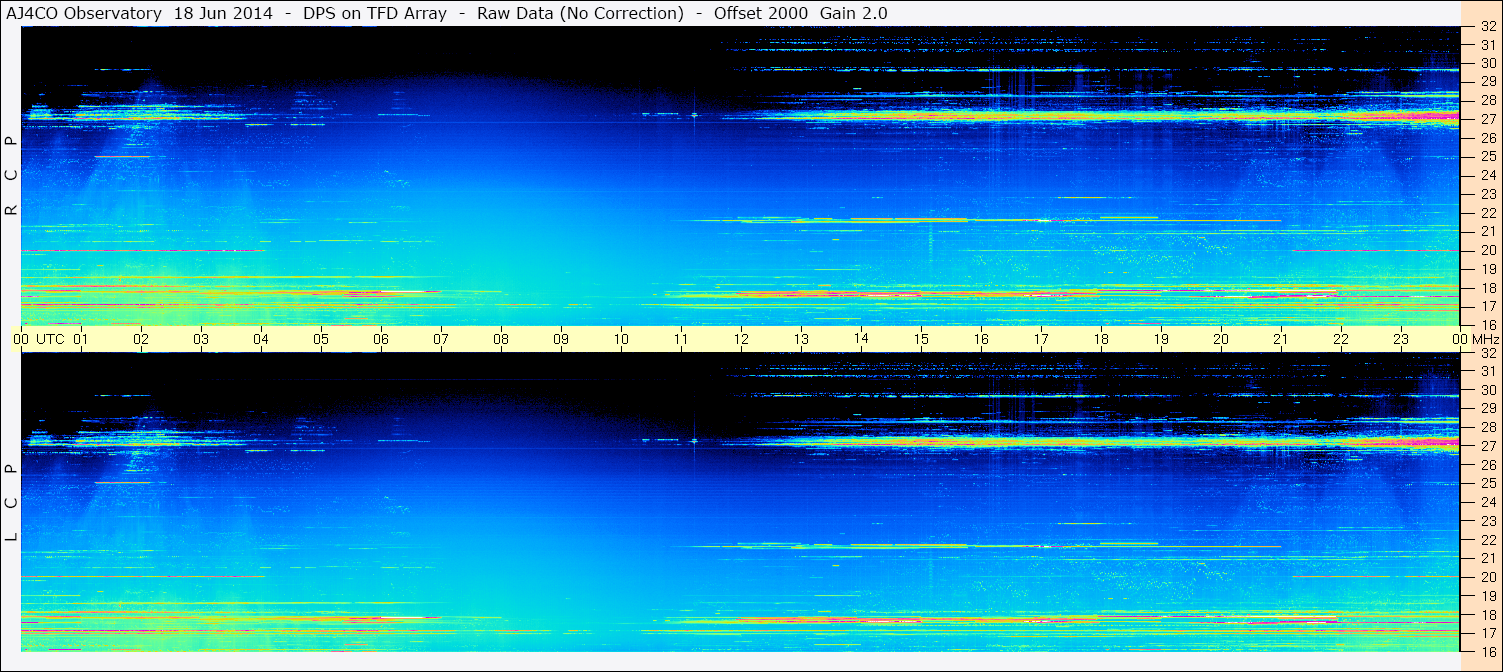This screenshot has height=672, width=1503.
Task: Select the 21 hour marker on time axis
Action: (x=1281, y=339)
